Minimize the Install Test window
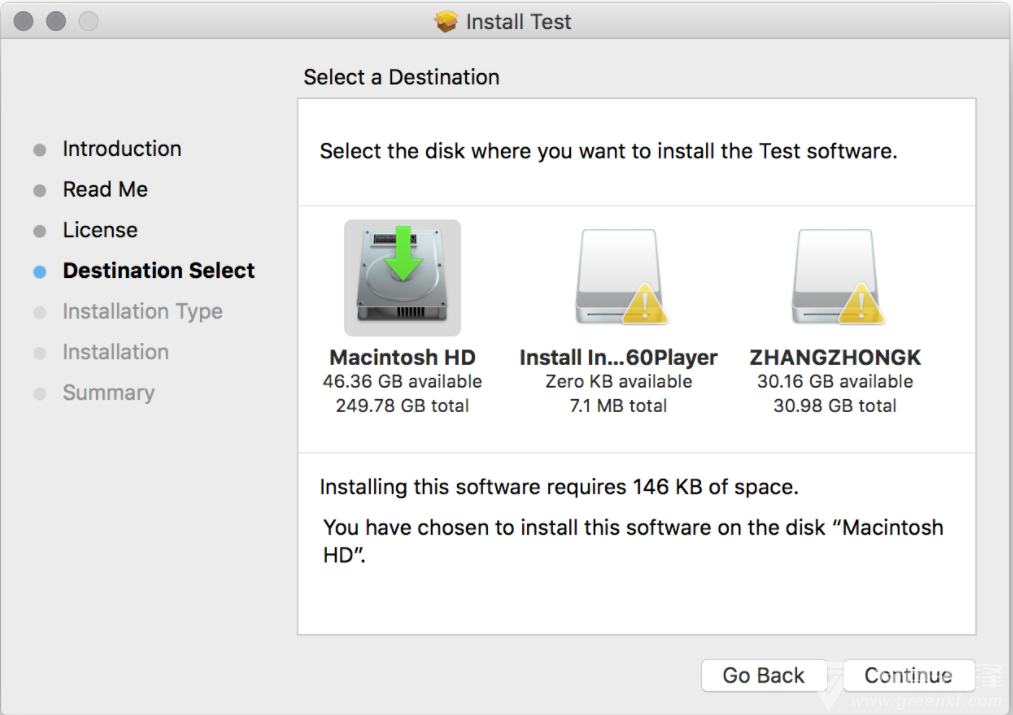 click(56, 21)
